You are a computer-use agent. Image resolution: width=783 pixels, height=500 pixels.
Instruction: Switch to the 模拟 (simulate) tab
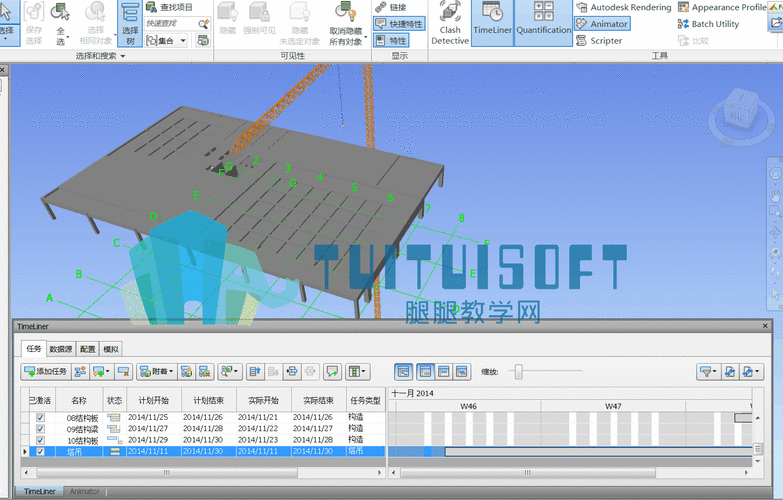click(x=111, y=349)
